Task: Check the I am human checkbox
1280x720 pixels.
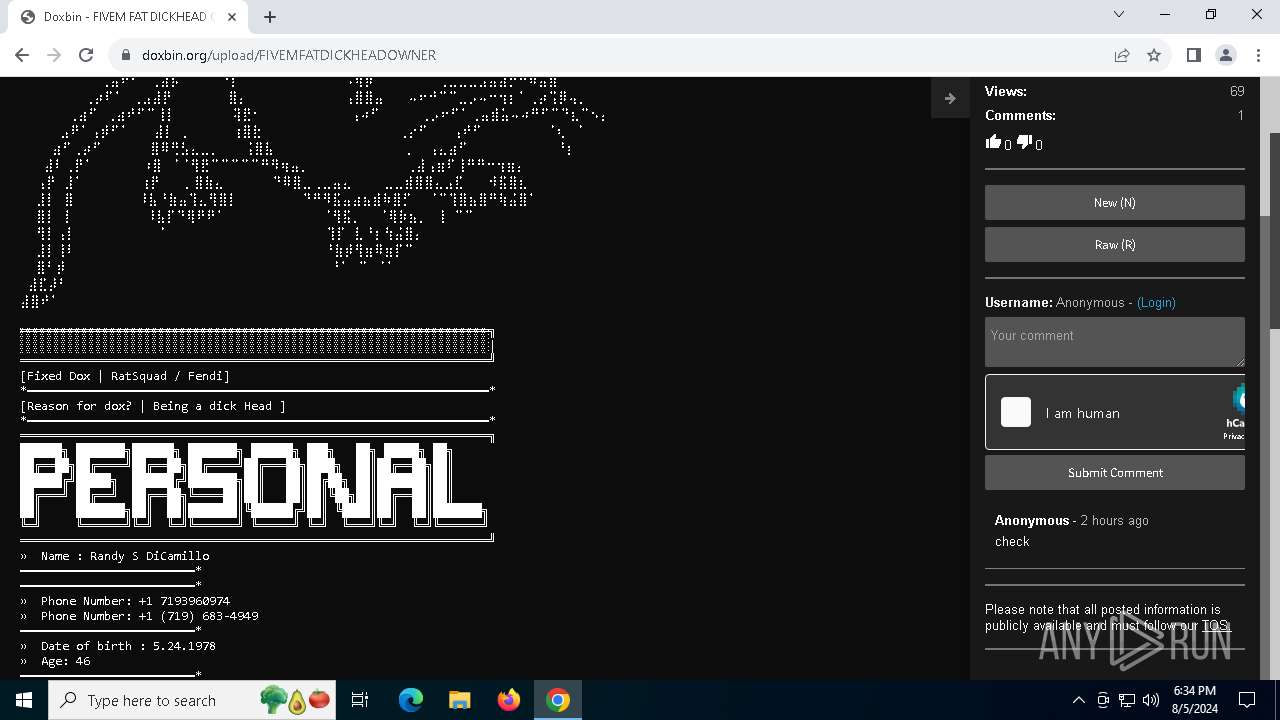Action: tap(1016, 412)
